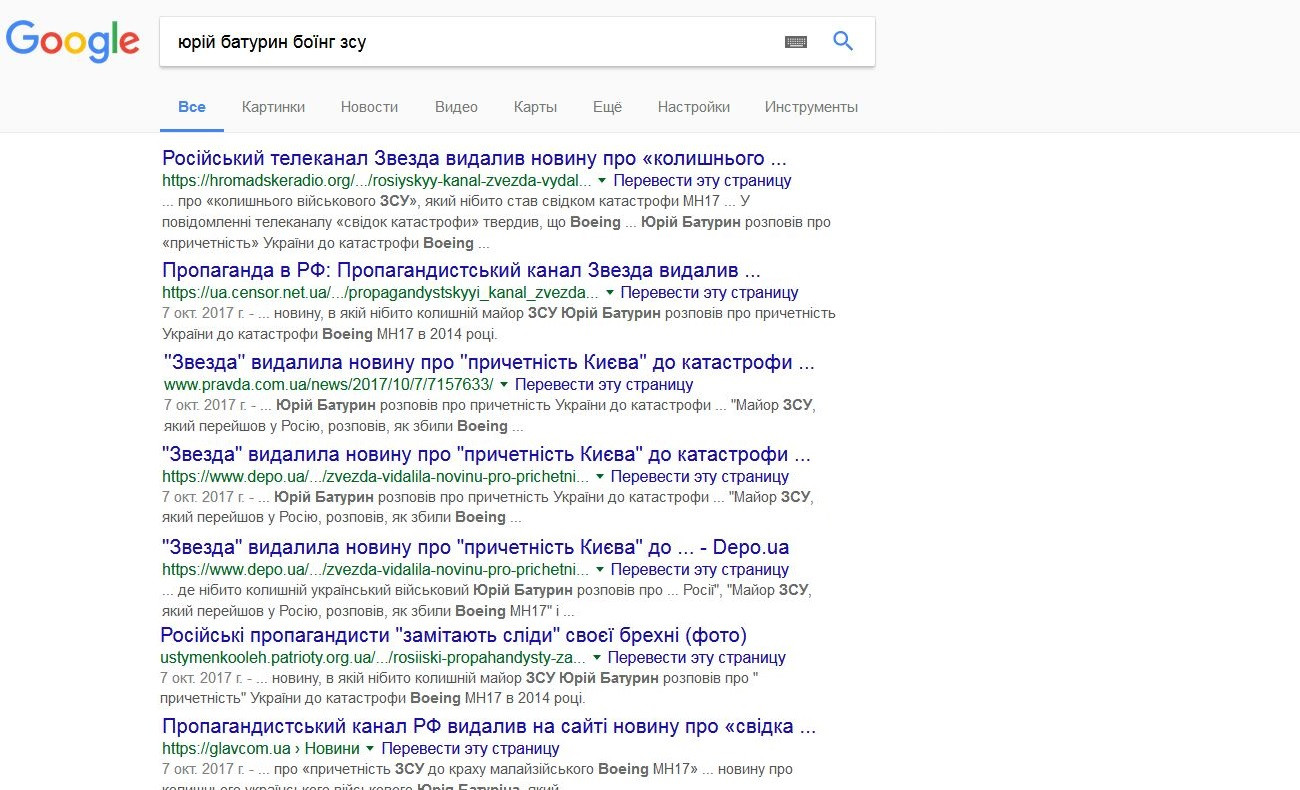Click 'Перевести эту страницу' for hromadskeradio.org result
The image size is (1300, 790).
[702, 181]
